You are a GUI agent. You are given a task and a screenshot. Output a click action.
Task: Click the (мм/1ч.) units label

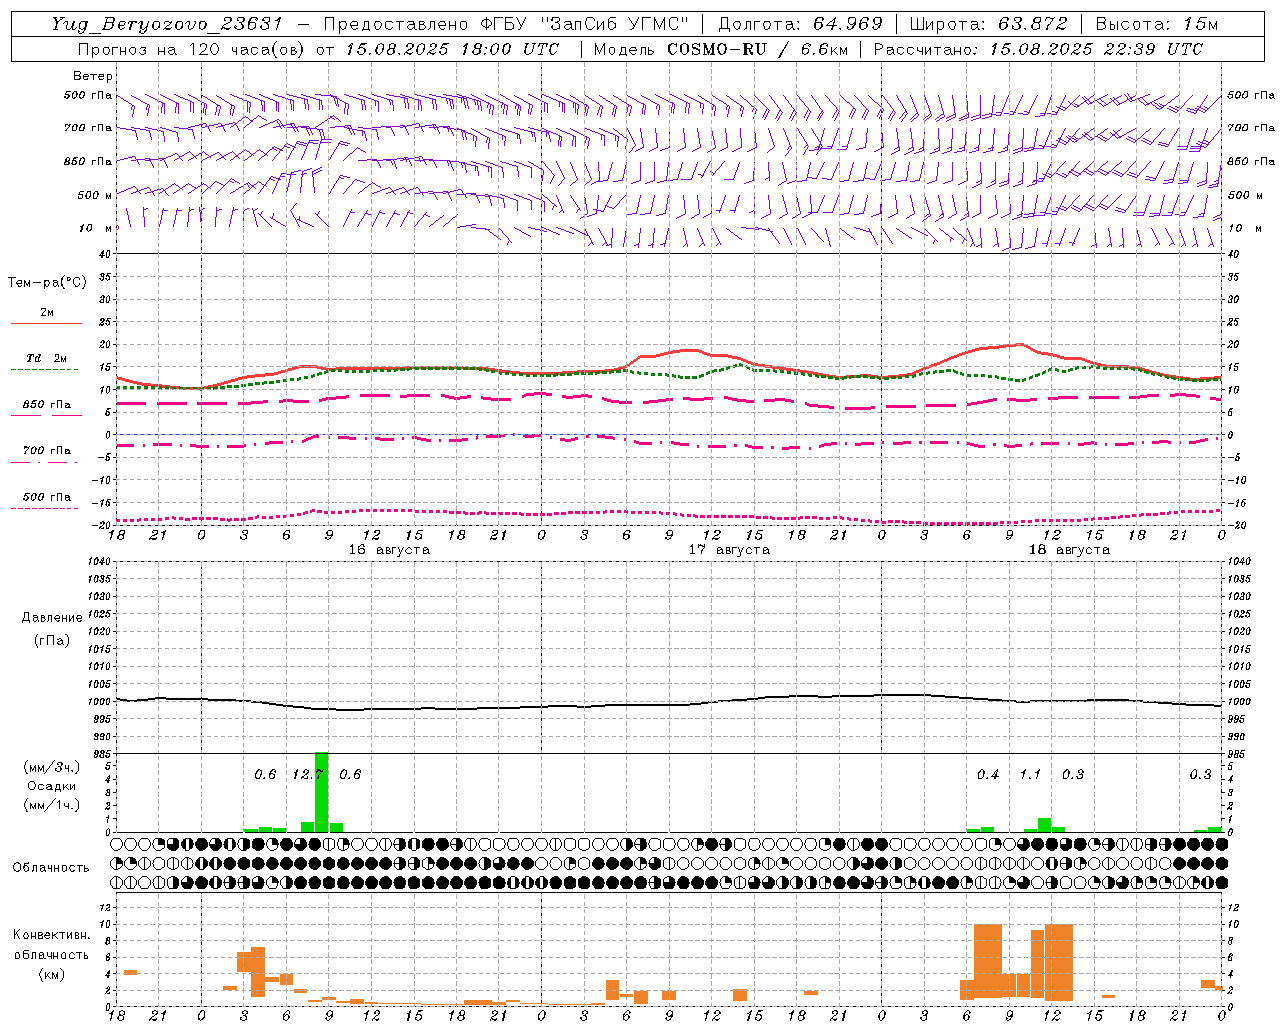51,805
